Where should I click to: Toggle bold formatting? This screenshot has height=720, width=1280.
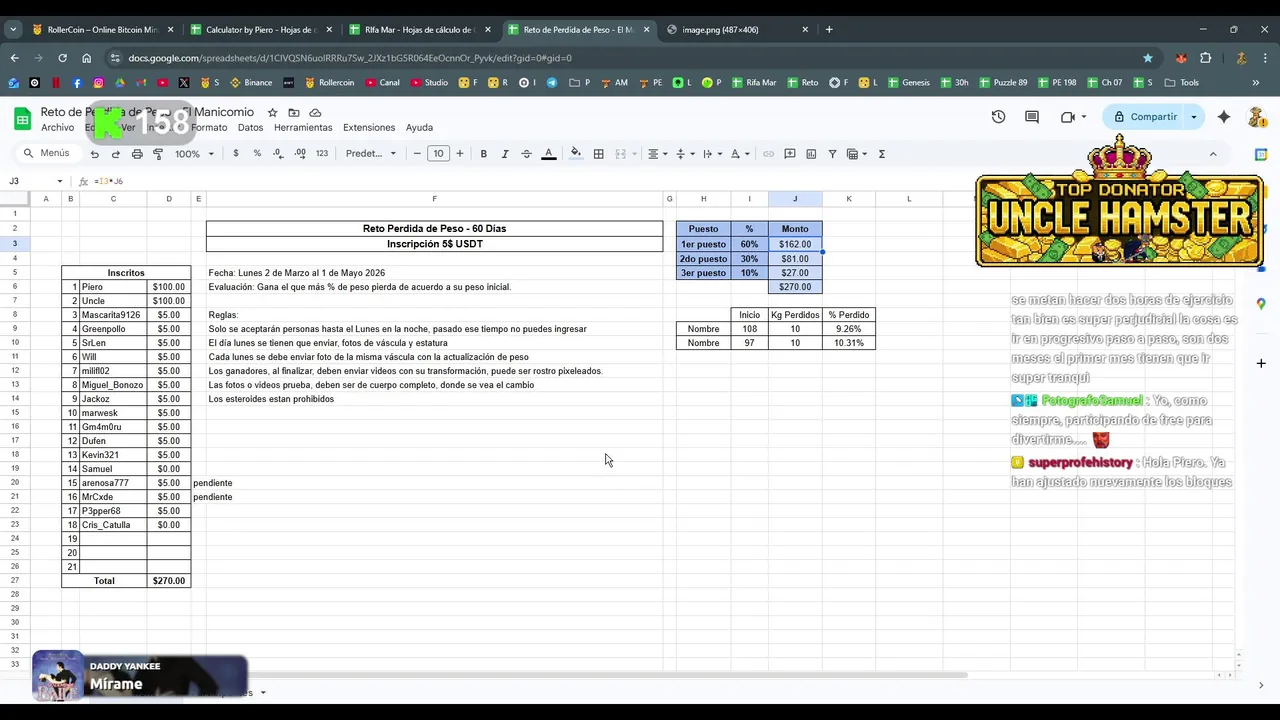click(484, 154)
